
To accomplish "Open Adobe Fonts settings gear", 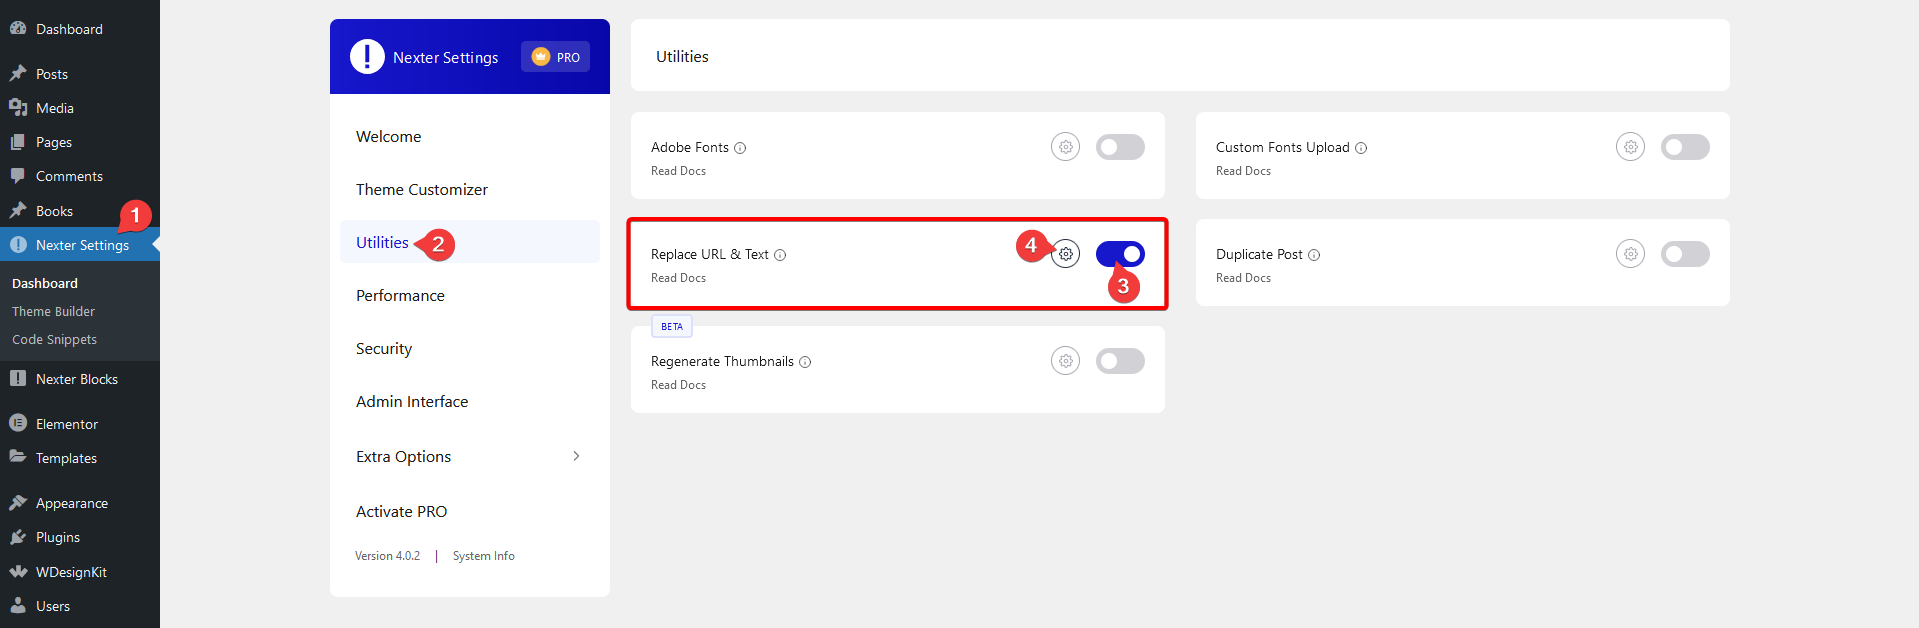I will [x=1064, y=146].
